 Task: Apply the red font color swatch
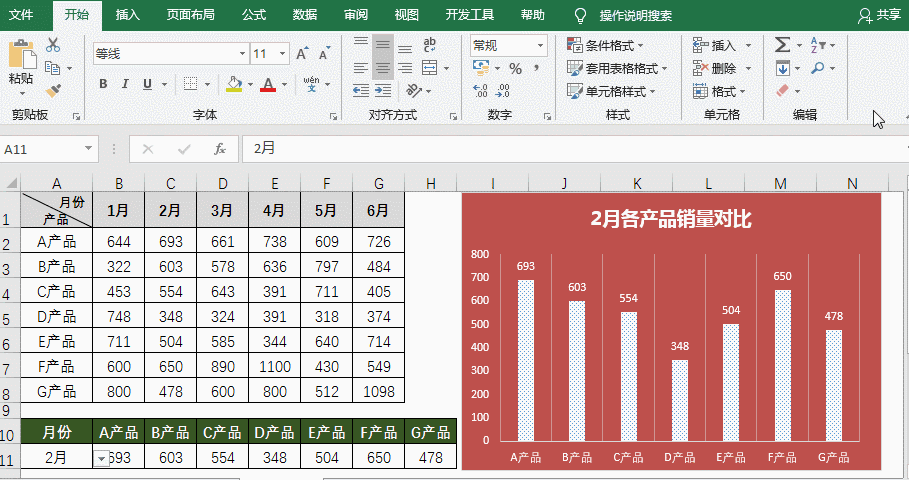(268, 85)
